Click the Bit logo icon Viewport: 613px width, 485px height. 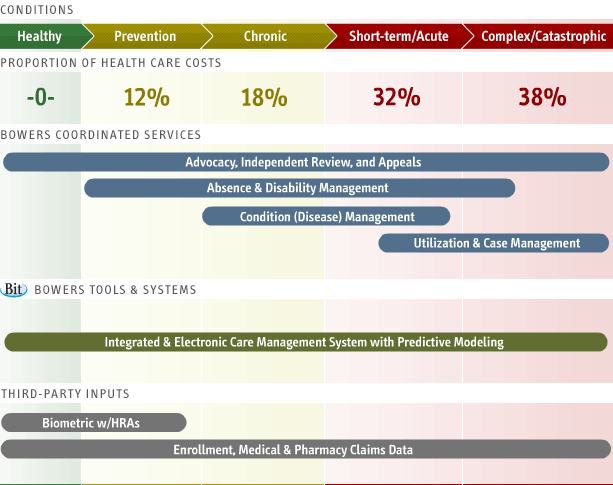coord(14,289)
